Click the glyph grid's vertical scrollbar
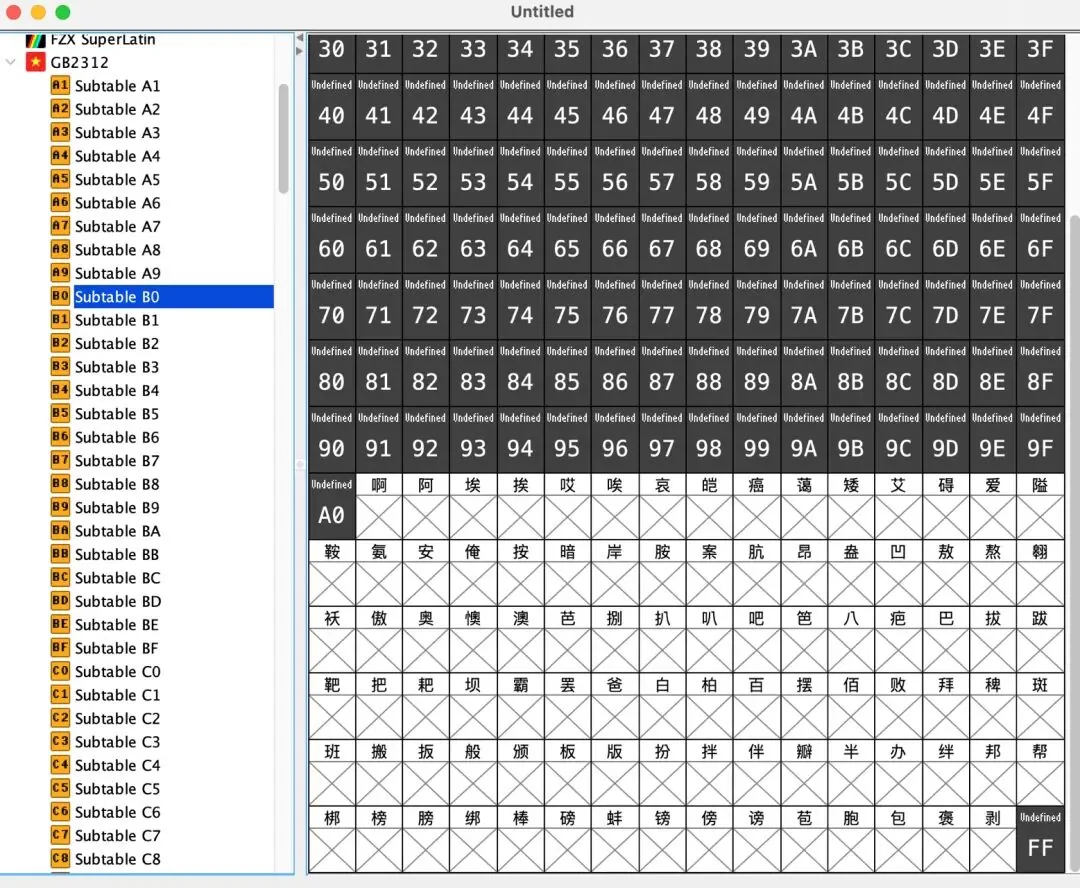The height and width of the screenshot is (888, 1080). (1074, 541)
